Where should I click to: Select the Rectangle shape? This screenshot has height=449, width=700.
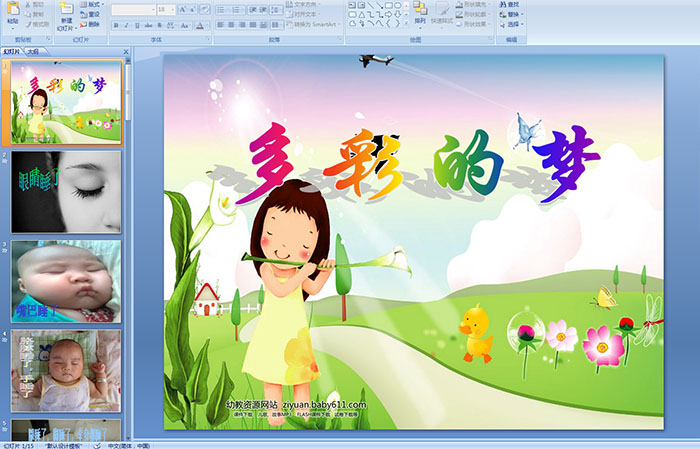click(x=388, y=6)
